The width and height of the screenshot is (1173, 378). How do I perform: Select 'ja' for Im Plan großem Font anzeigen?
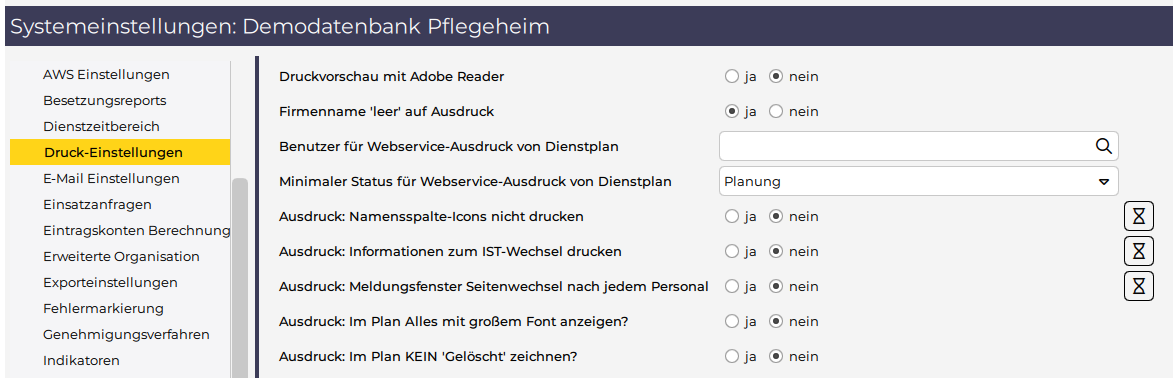[x=731, y=321]
